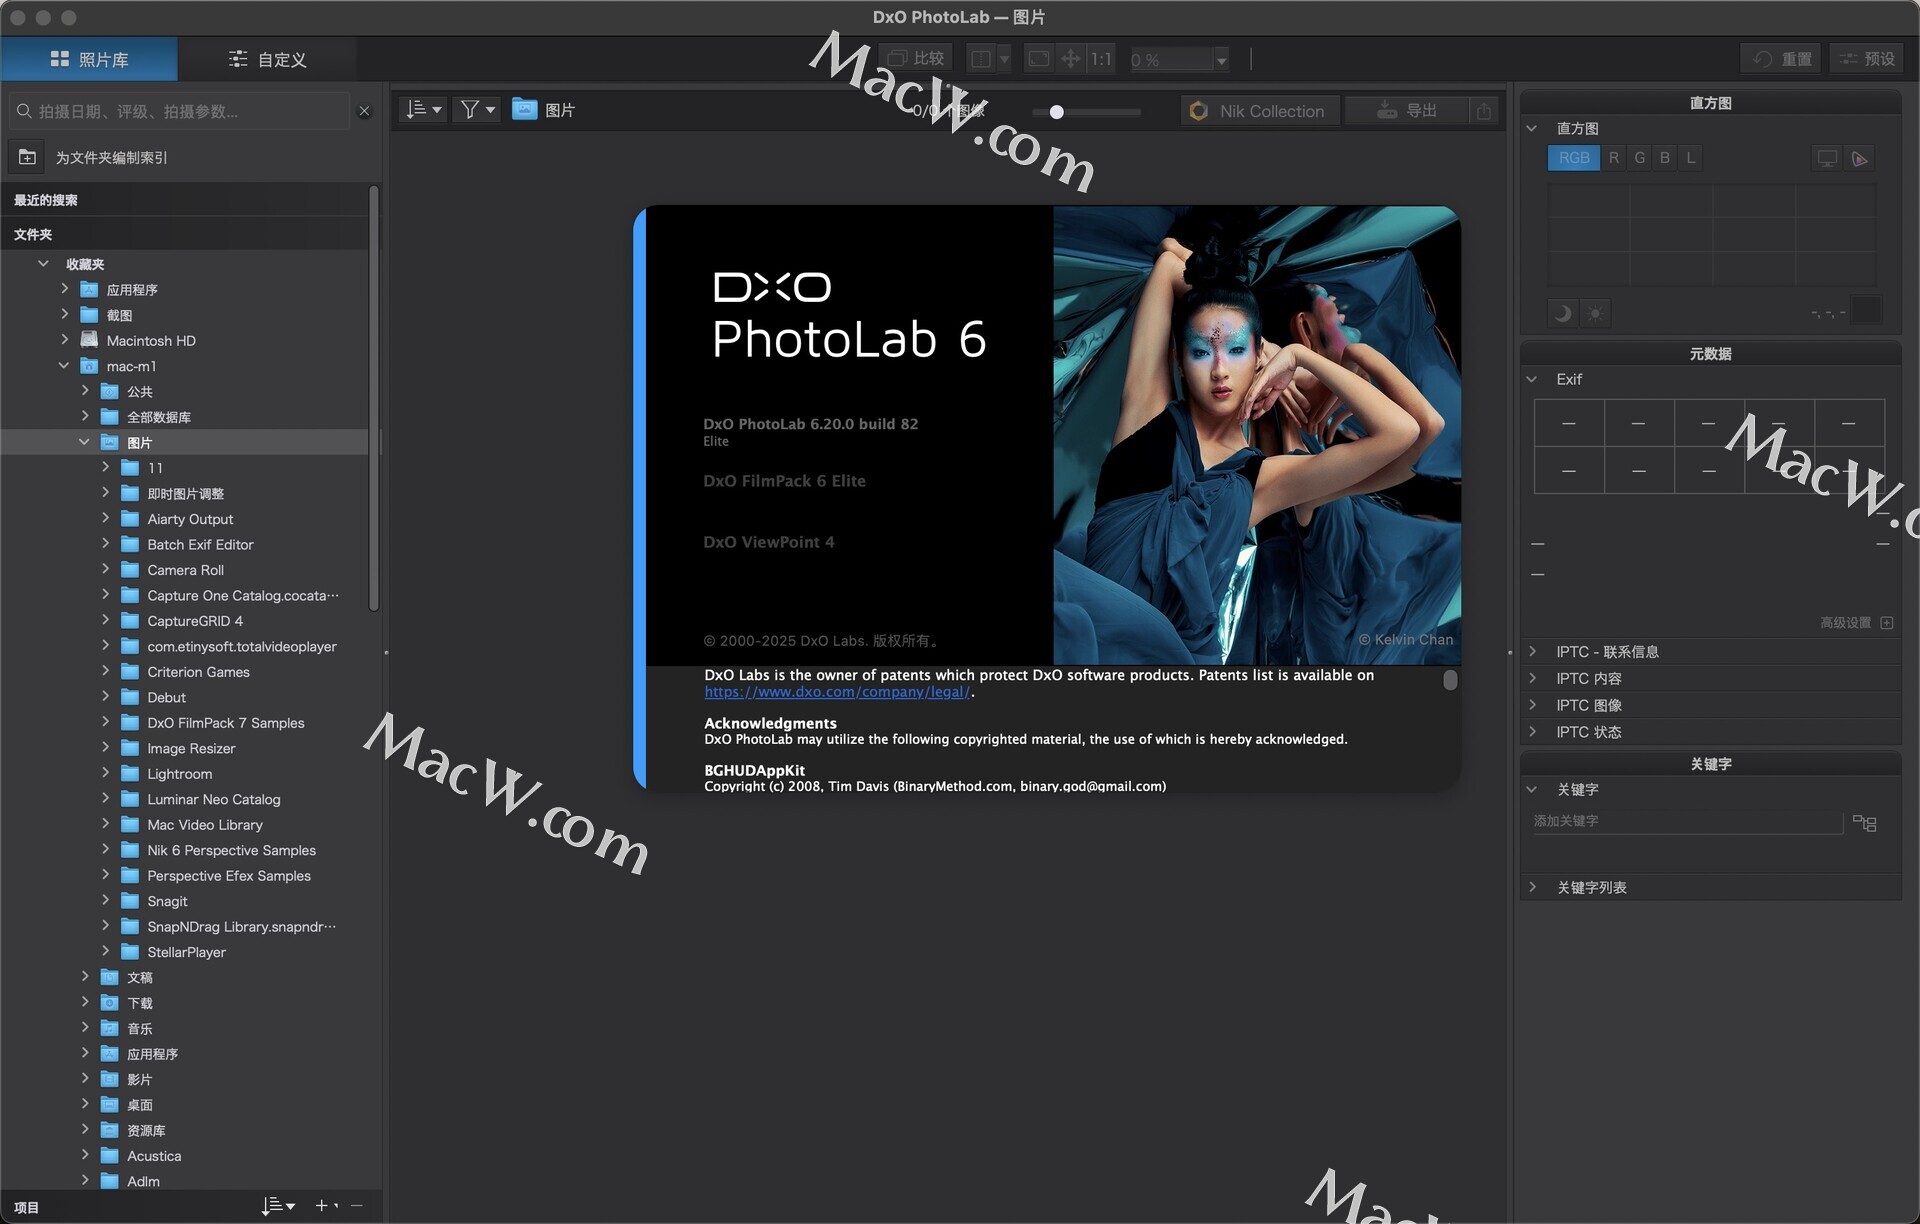The image size is (1920, 1224).
Task: Collapse the Exif section
Action: pos(1531,379)
